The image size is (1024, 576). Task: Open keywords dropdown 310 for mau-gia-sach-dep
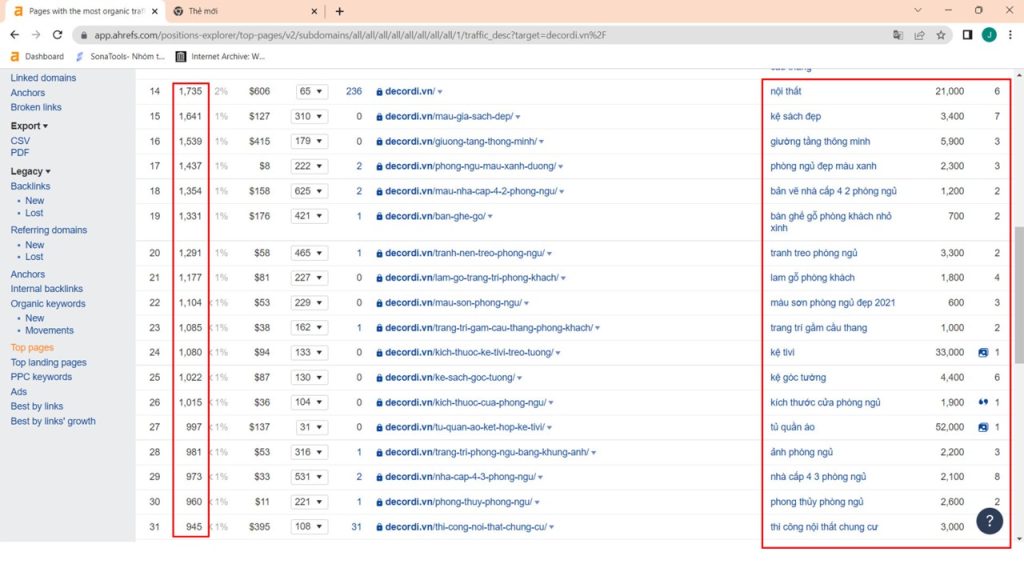click(x=308, y=116)
